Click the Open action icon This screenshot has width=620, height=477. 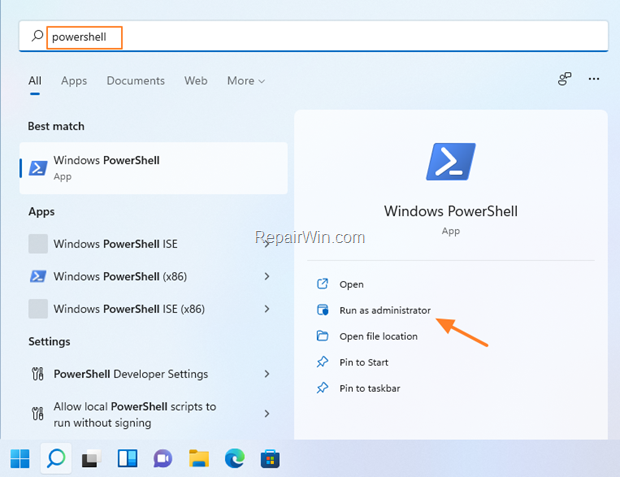322,284
